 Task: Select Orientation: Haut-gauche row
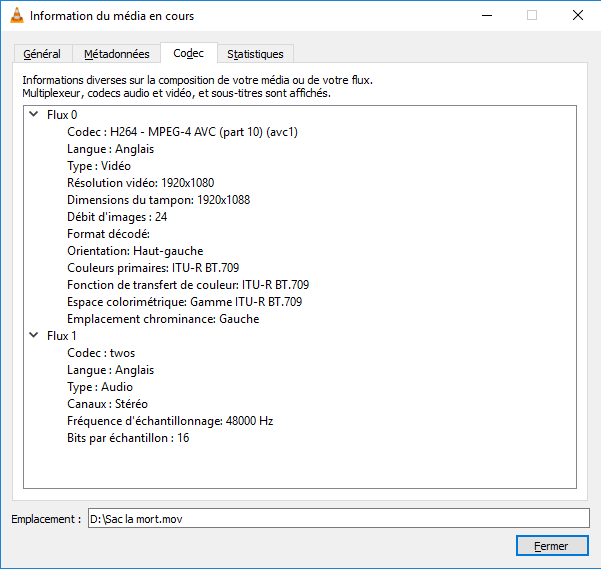(135, 251)
